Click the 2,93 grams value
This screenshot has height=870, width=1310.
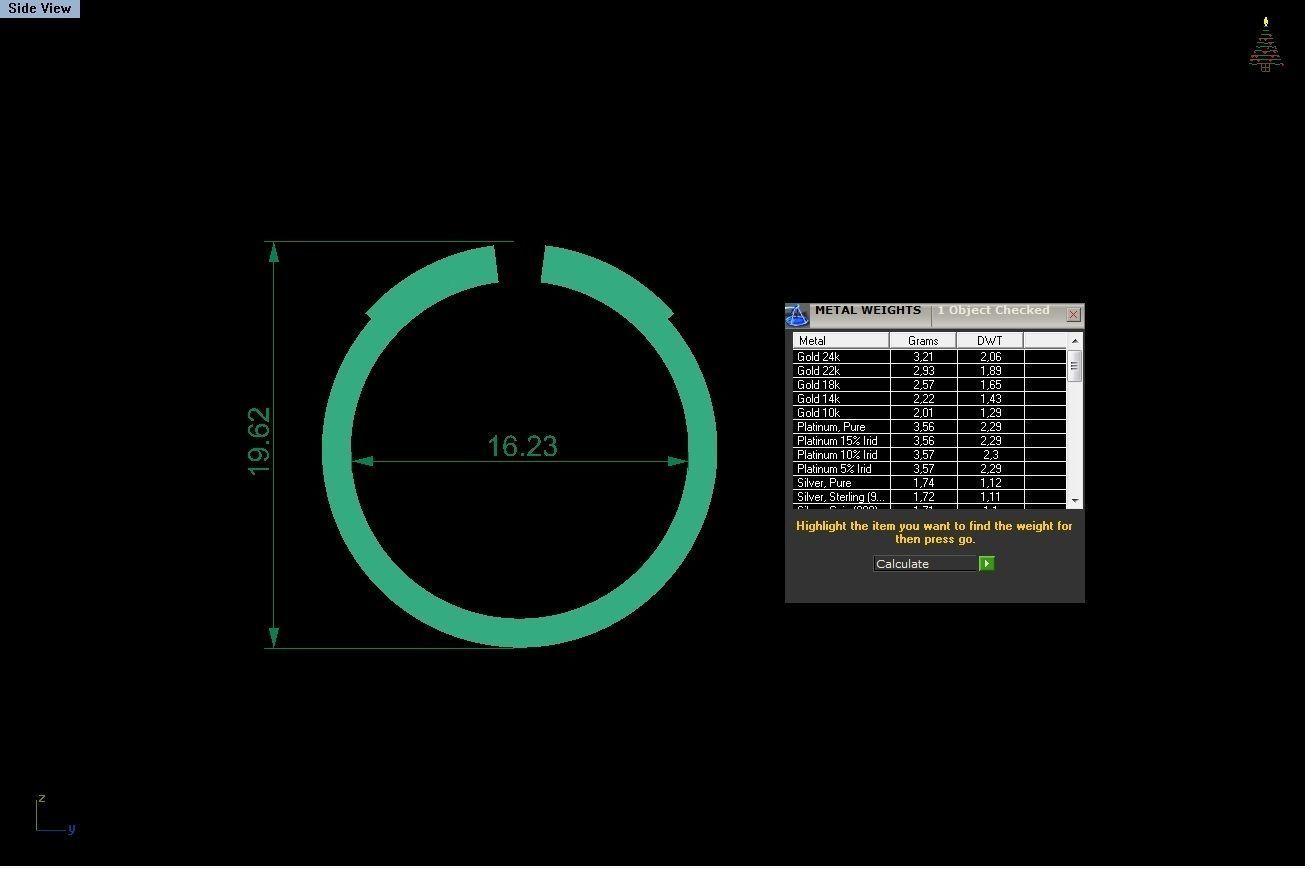[923, 371]
